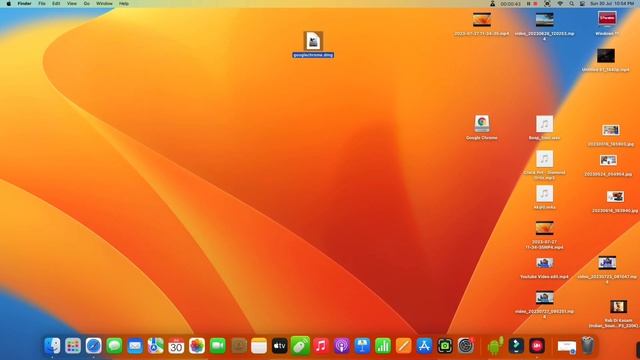
Task: Launch green Android icon in Dock
Action: pyautogui.click(x=495, y=346)
